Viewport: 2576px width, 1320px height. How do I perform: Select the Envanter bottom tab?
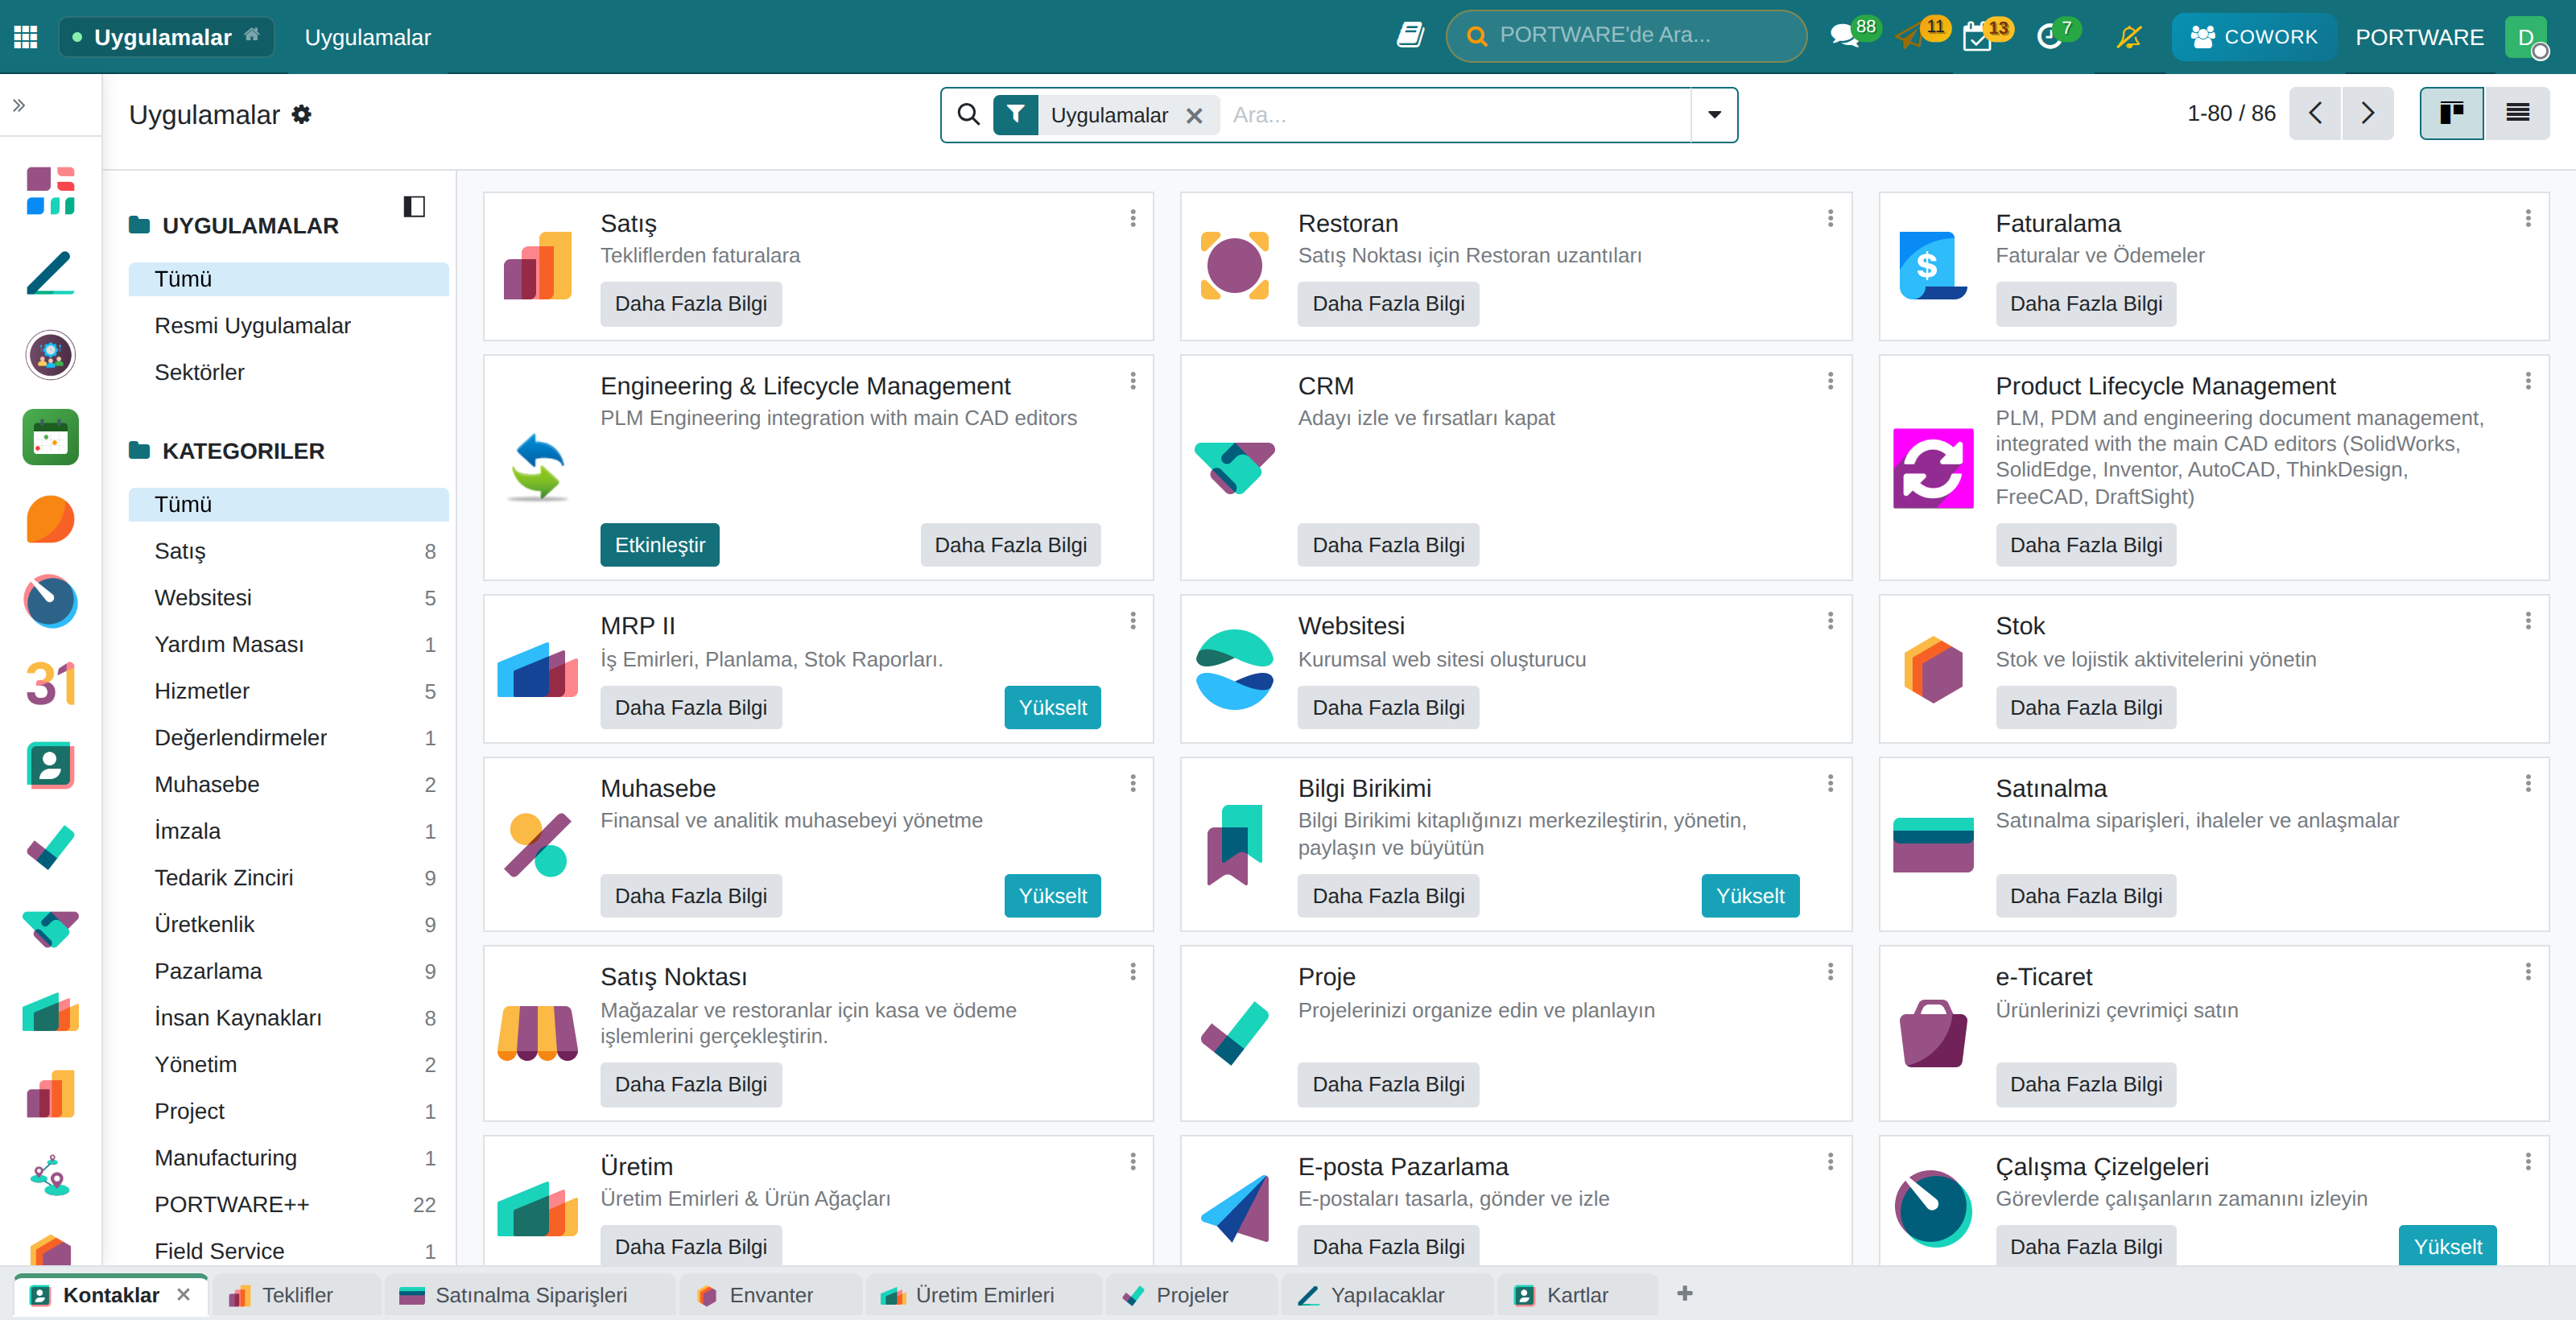pos(755,1295)
